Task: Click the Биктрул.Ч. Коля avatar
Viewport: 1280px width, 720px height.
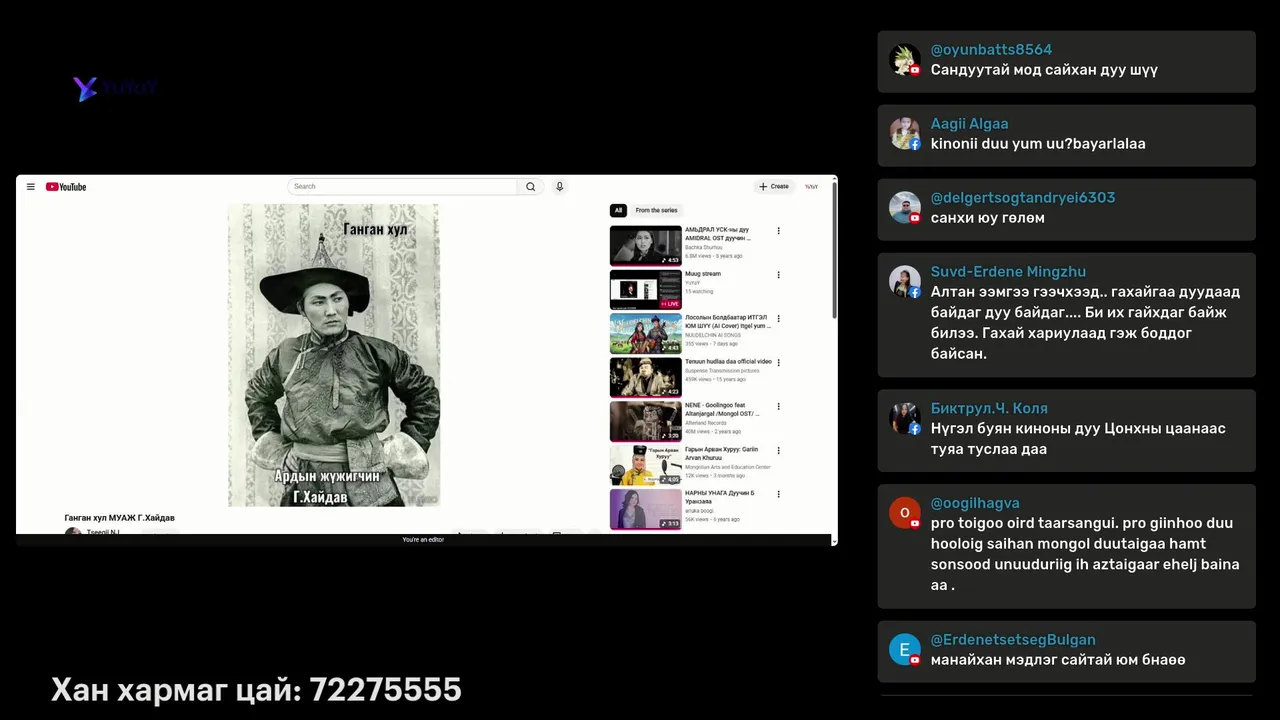Action: pyautogui.click(x=905, y=418)
